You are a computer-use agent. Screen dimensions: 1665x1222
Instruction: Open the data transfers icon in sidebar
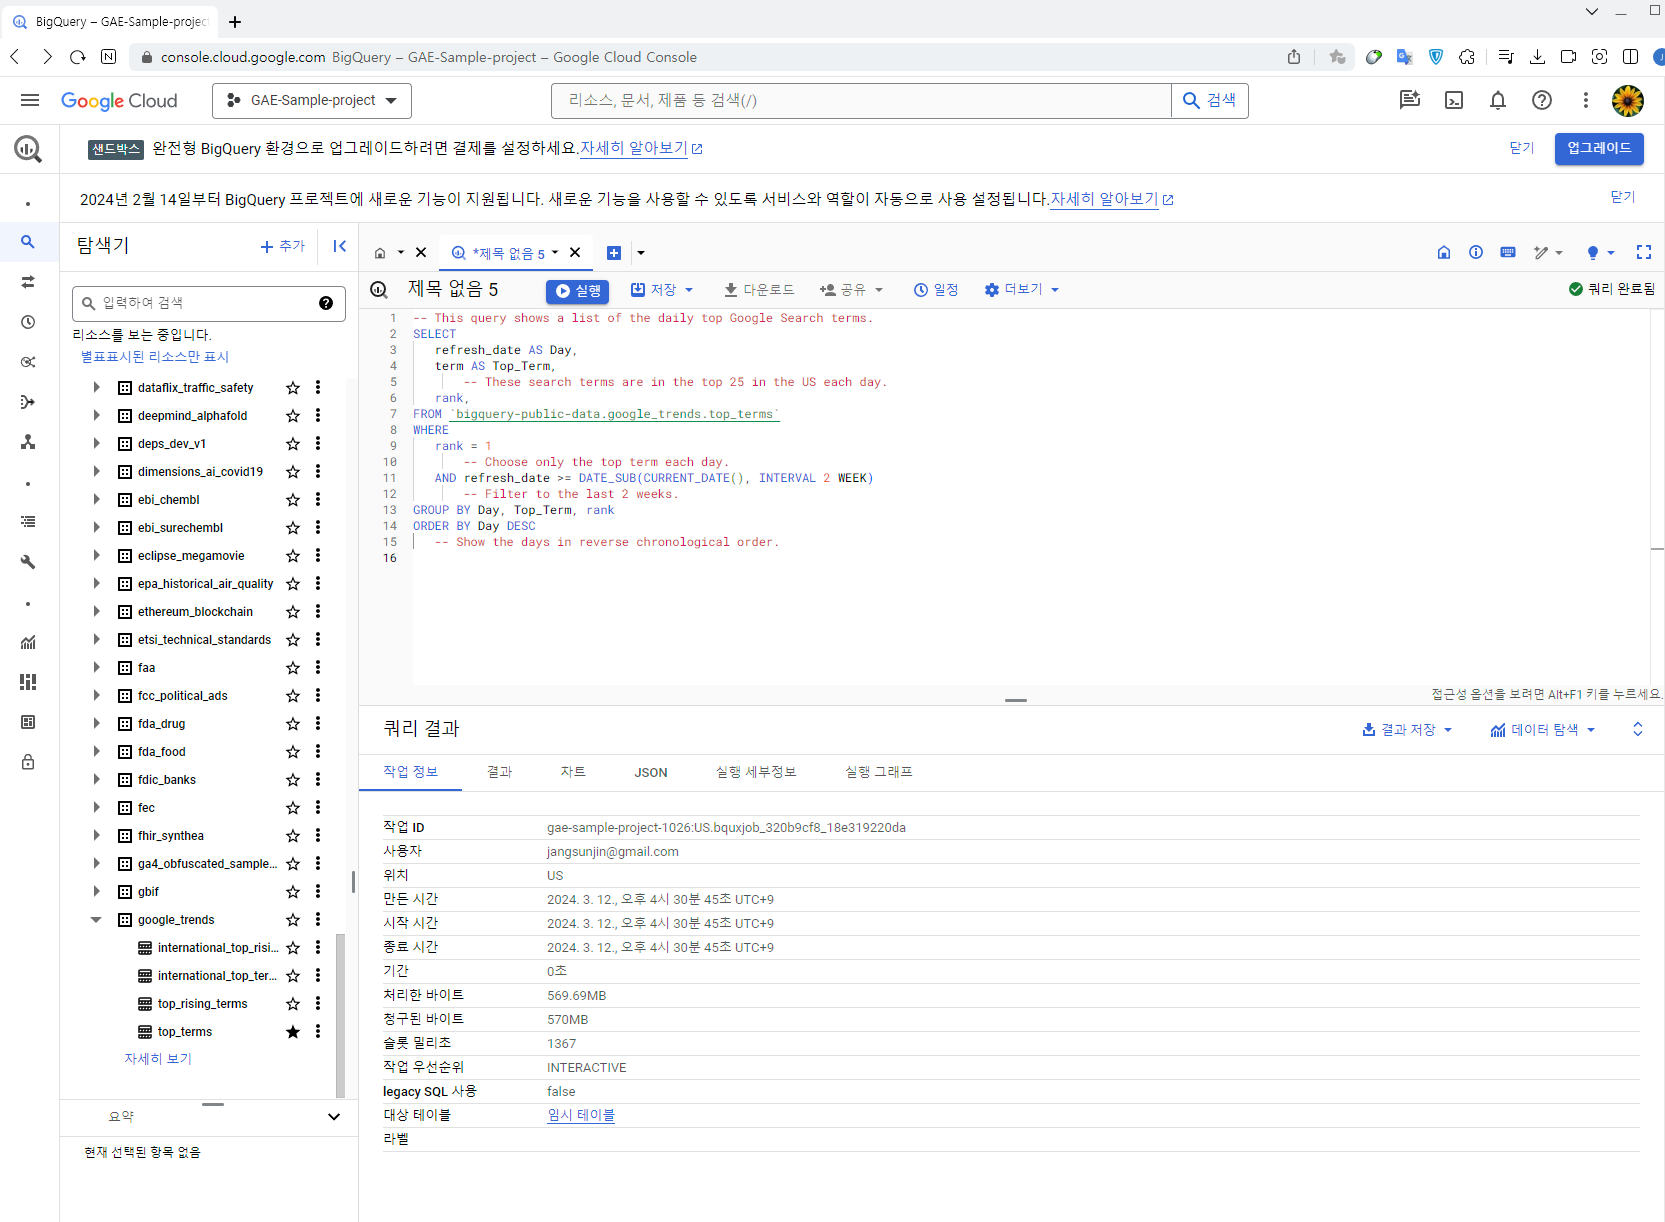28,282
